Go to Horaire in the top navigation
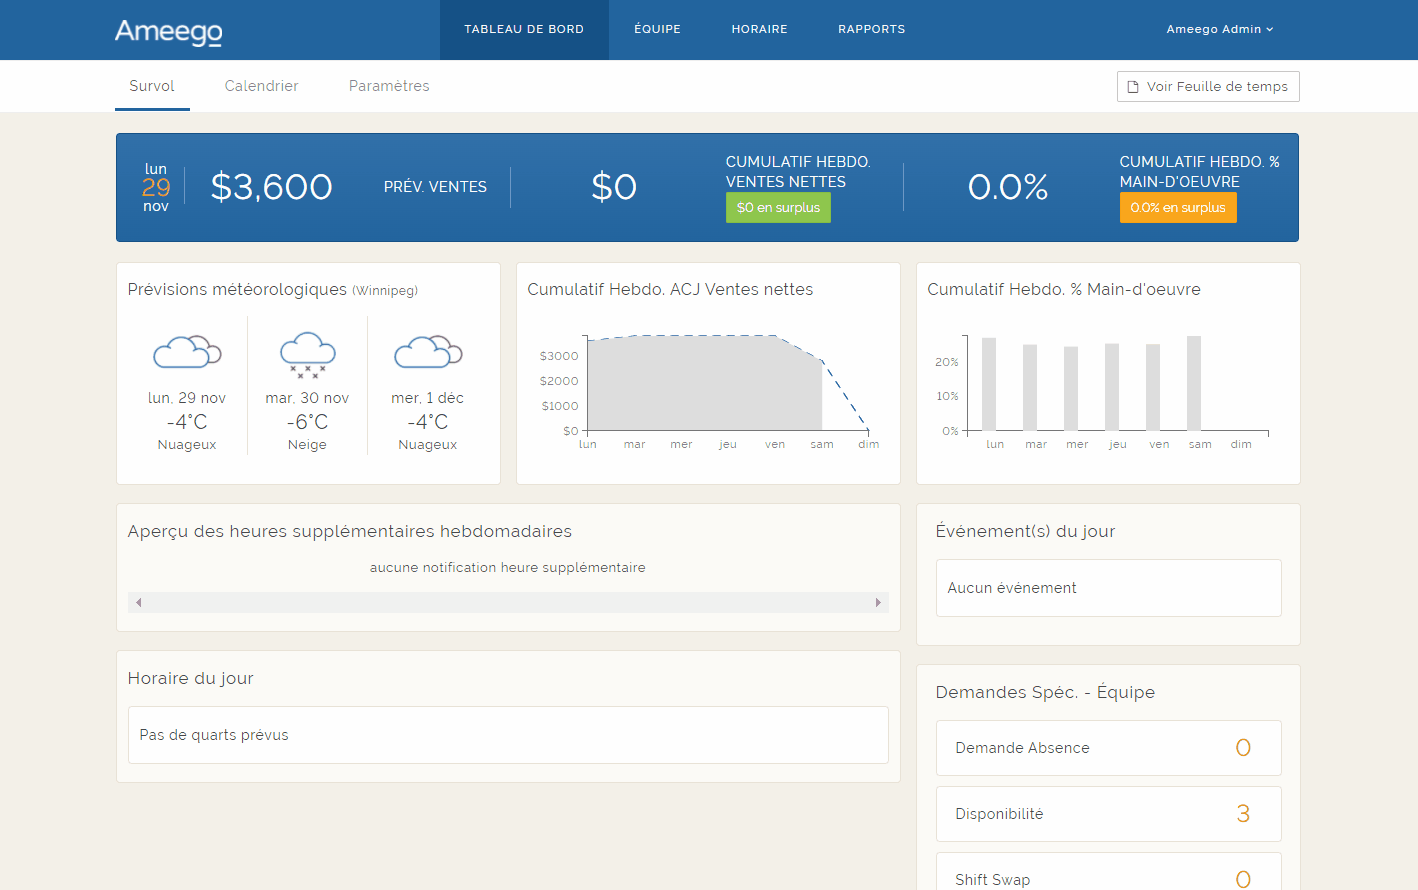1418x890 pixels. pos(759,29)
